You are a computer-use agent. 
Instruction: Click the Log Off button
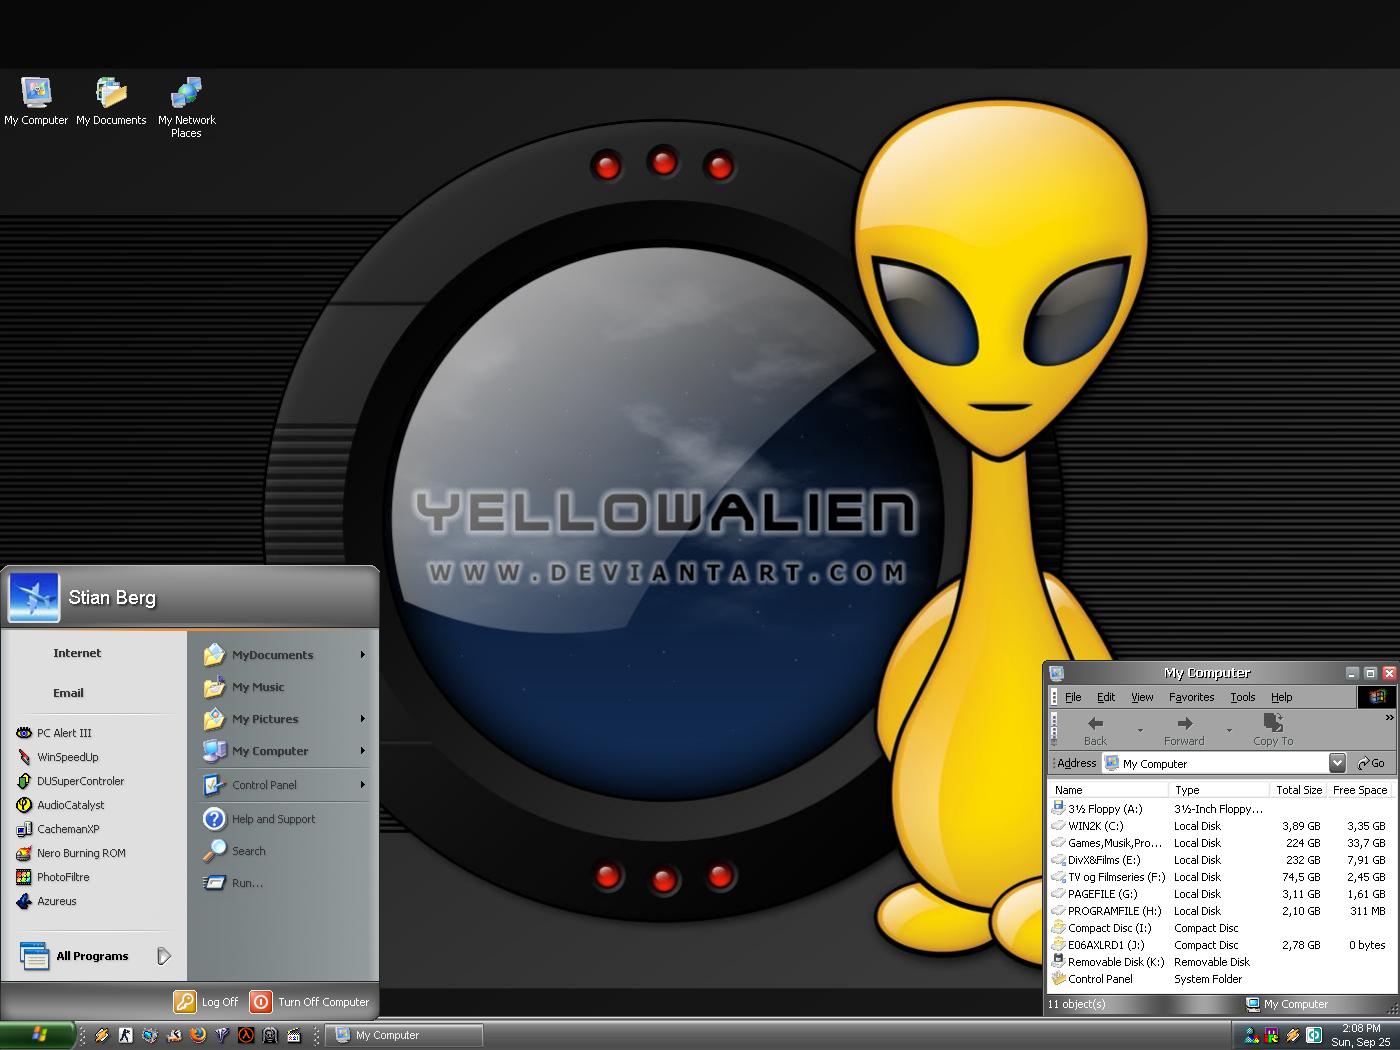(207, 1001)
